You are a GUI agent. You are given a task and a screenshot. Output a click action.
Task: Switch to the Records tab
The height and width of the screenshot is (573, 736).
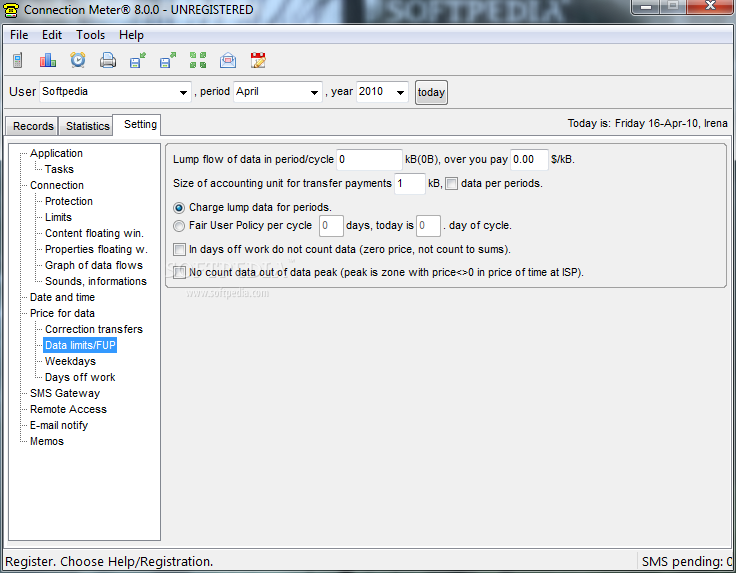(x=32, y=126)
